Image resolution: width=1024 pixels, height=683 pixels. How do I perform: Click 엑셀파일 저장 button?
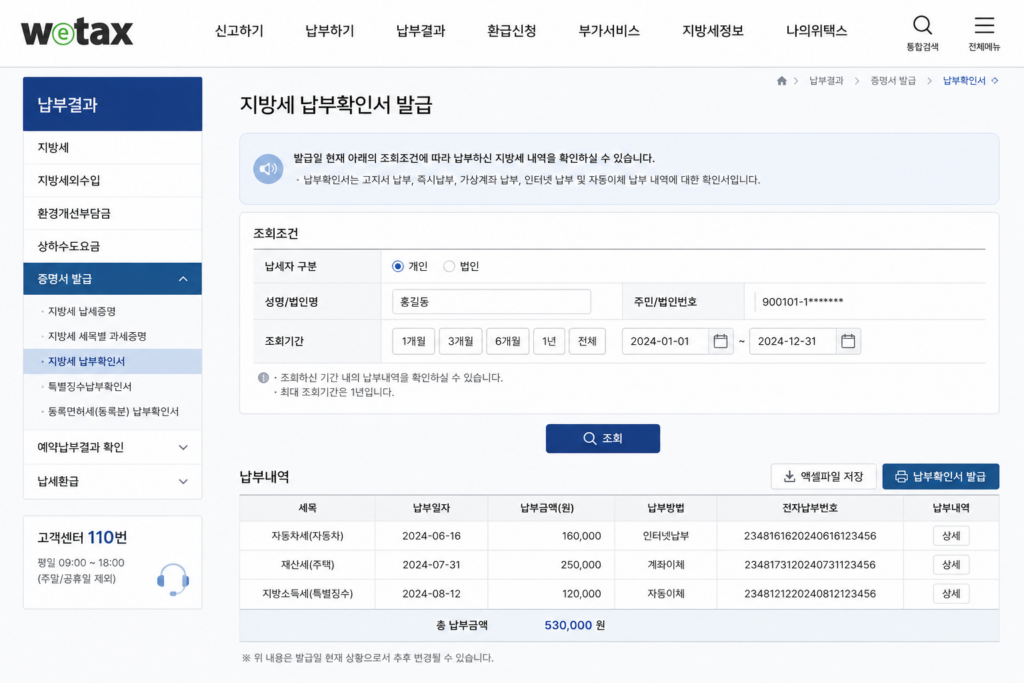[823, 477]
